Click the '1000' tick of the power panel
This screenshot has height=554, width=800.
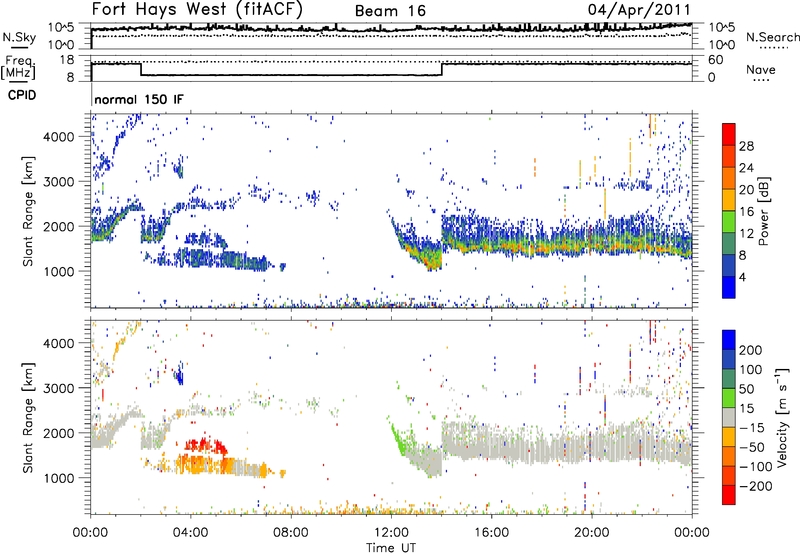(58, 271)
